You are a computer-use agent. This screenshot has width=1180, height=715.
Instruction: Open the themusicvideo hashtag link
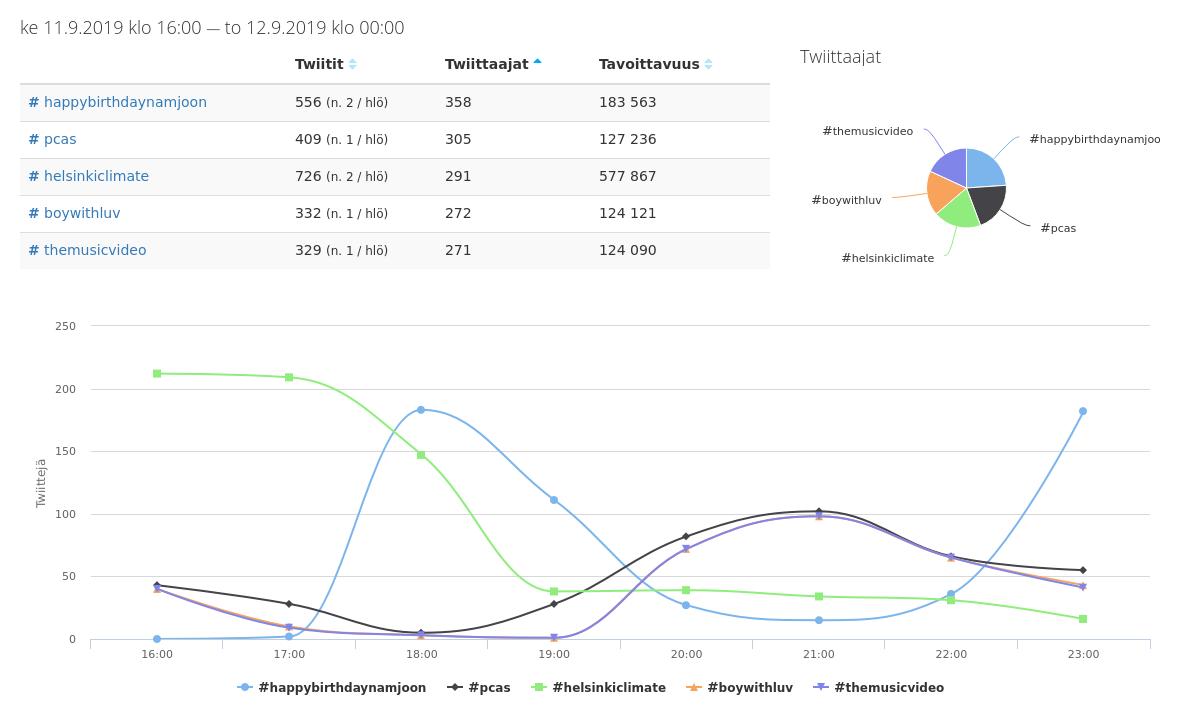[87, 250]
